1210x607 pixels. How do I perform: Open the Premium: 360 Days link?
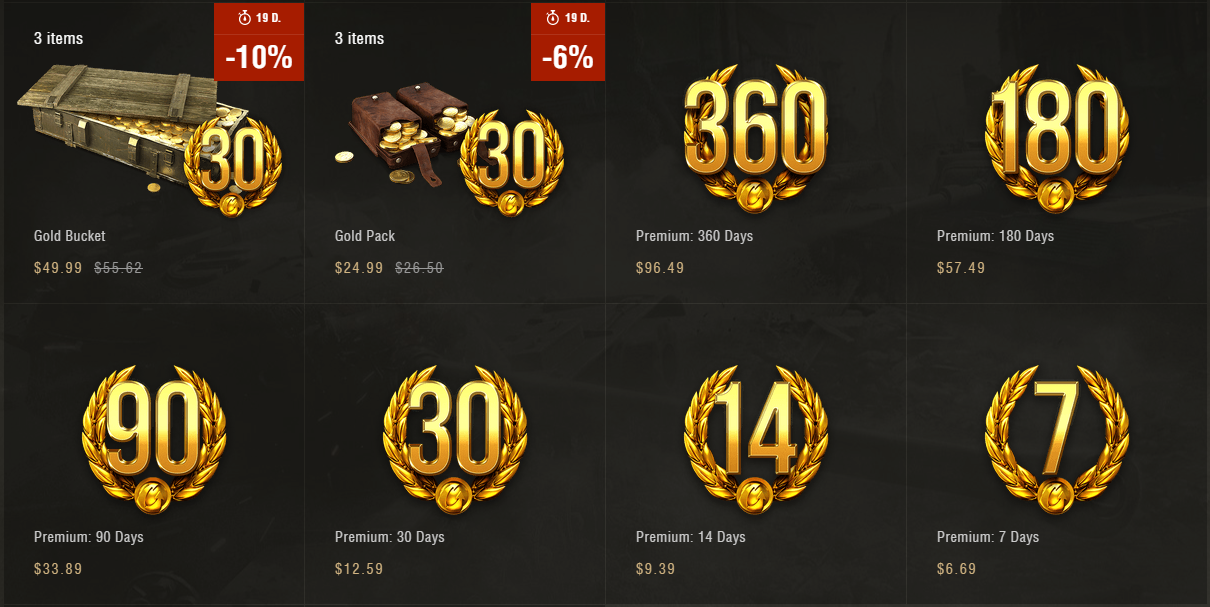click(x=694, y=236)
